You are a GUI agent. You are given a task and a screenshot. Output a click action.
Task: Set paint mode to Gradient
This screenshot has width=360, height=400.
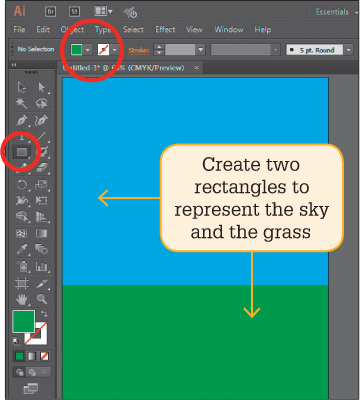32,356
